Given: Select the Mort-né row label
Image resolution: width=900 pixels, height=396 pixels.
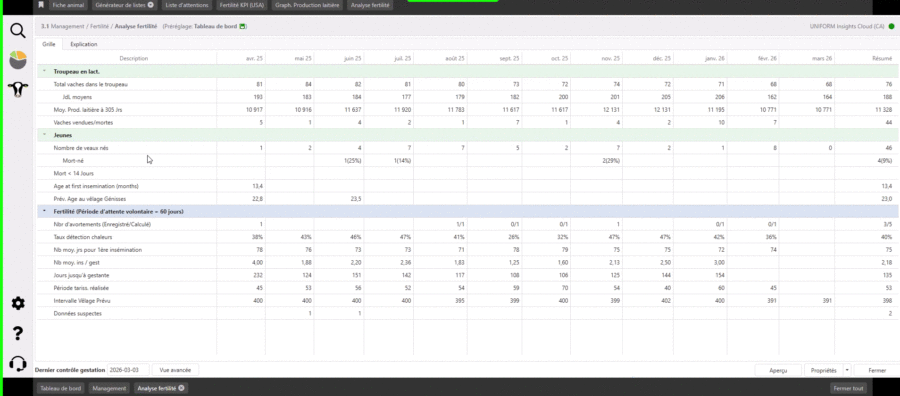Looking at the screenshot, I should [73, 161].
